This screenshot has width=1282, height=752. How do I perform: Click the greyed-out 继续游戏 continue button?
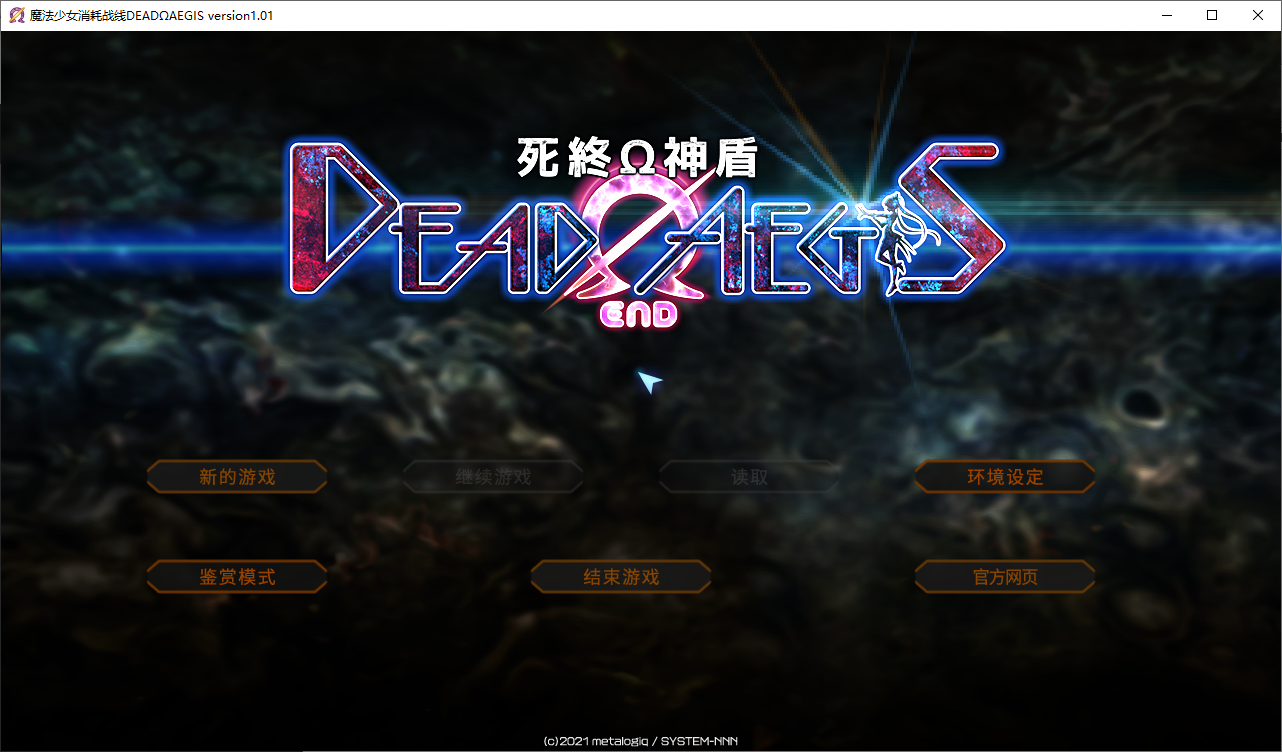(493, 477)
